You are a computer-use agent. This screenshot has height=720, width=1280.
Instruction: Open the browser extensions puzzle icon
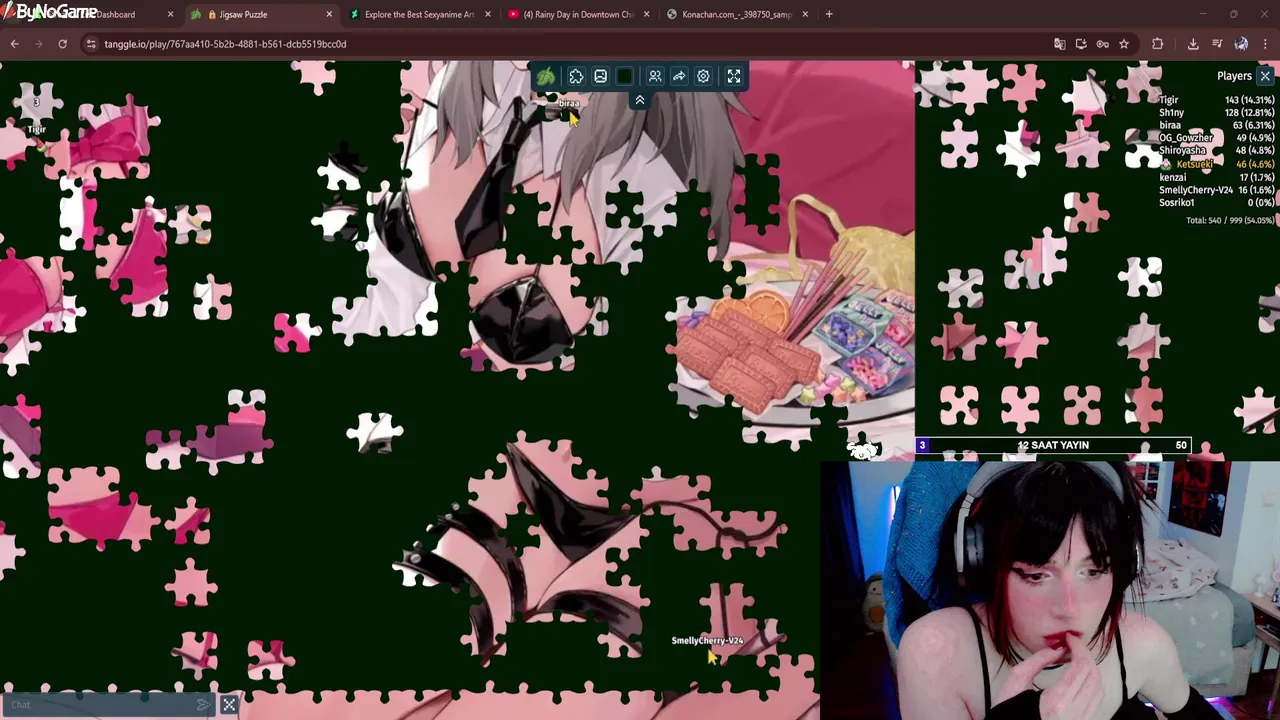(x=1158, y=44)
